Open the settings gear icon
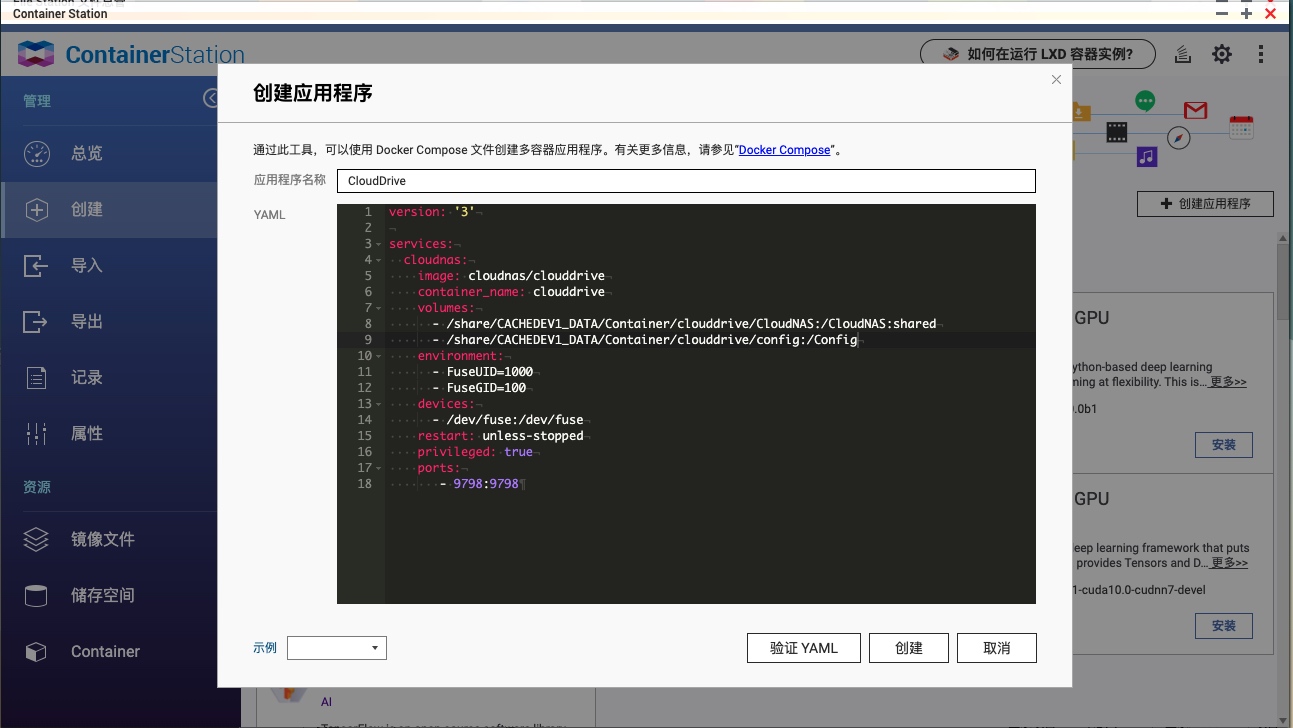The width and height of the screenshot is (1293, 728). coord(1222,54)
